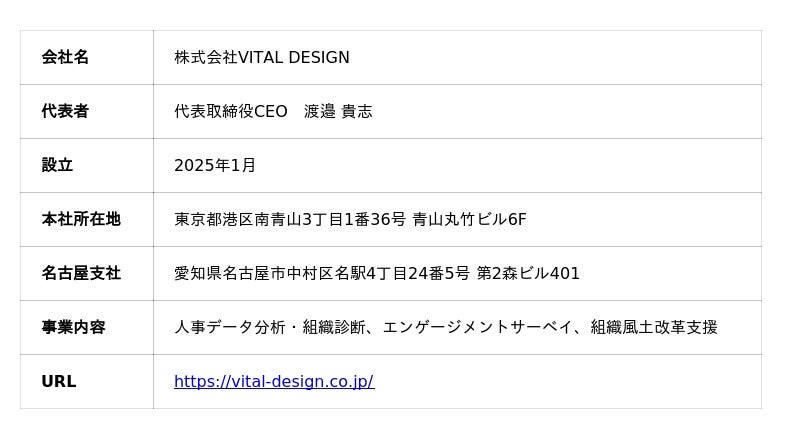Click the 代表取締役CEO title text
Screen dimensions: 800x439
231,111
